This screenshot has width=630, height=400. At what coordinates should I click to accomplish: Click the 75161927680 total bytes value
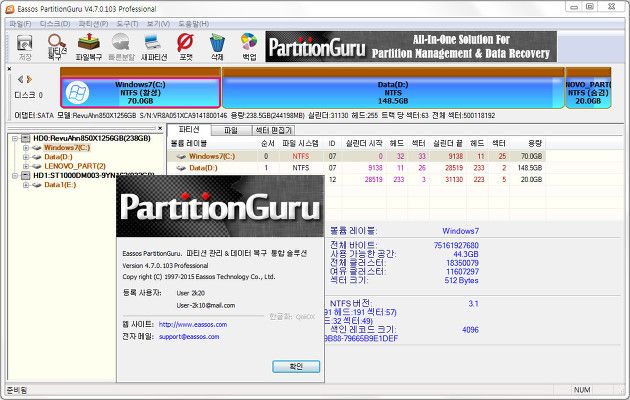pyautogui.click(x=456, y=245)
